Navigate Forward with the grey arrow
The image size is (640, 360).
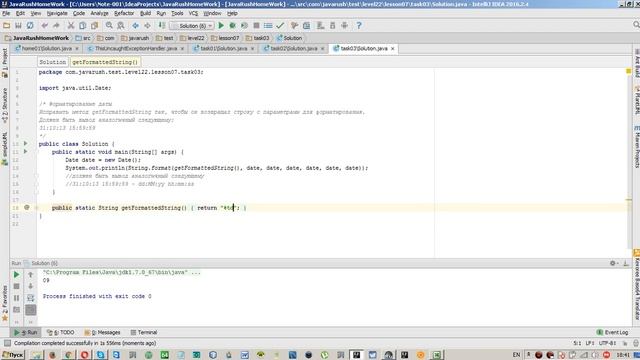point(147,25)
